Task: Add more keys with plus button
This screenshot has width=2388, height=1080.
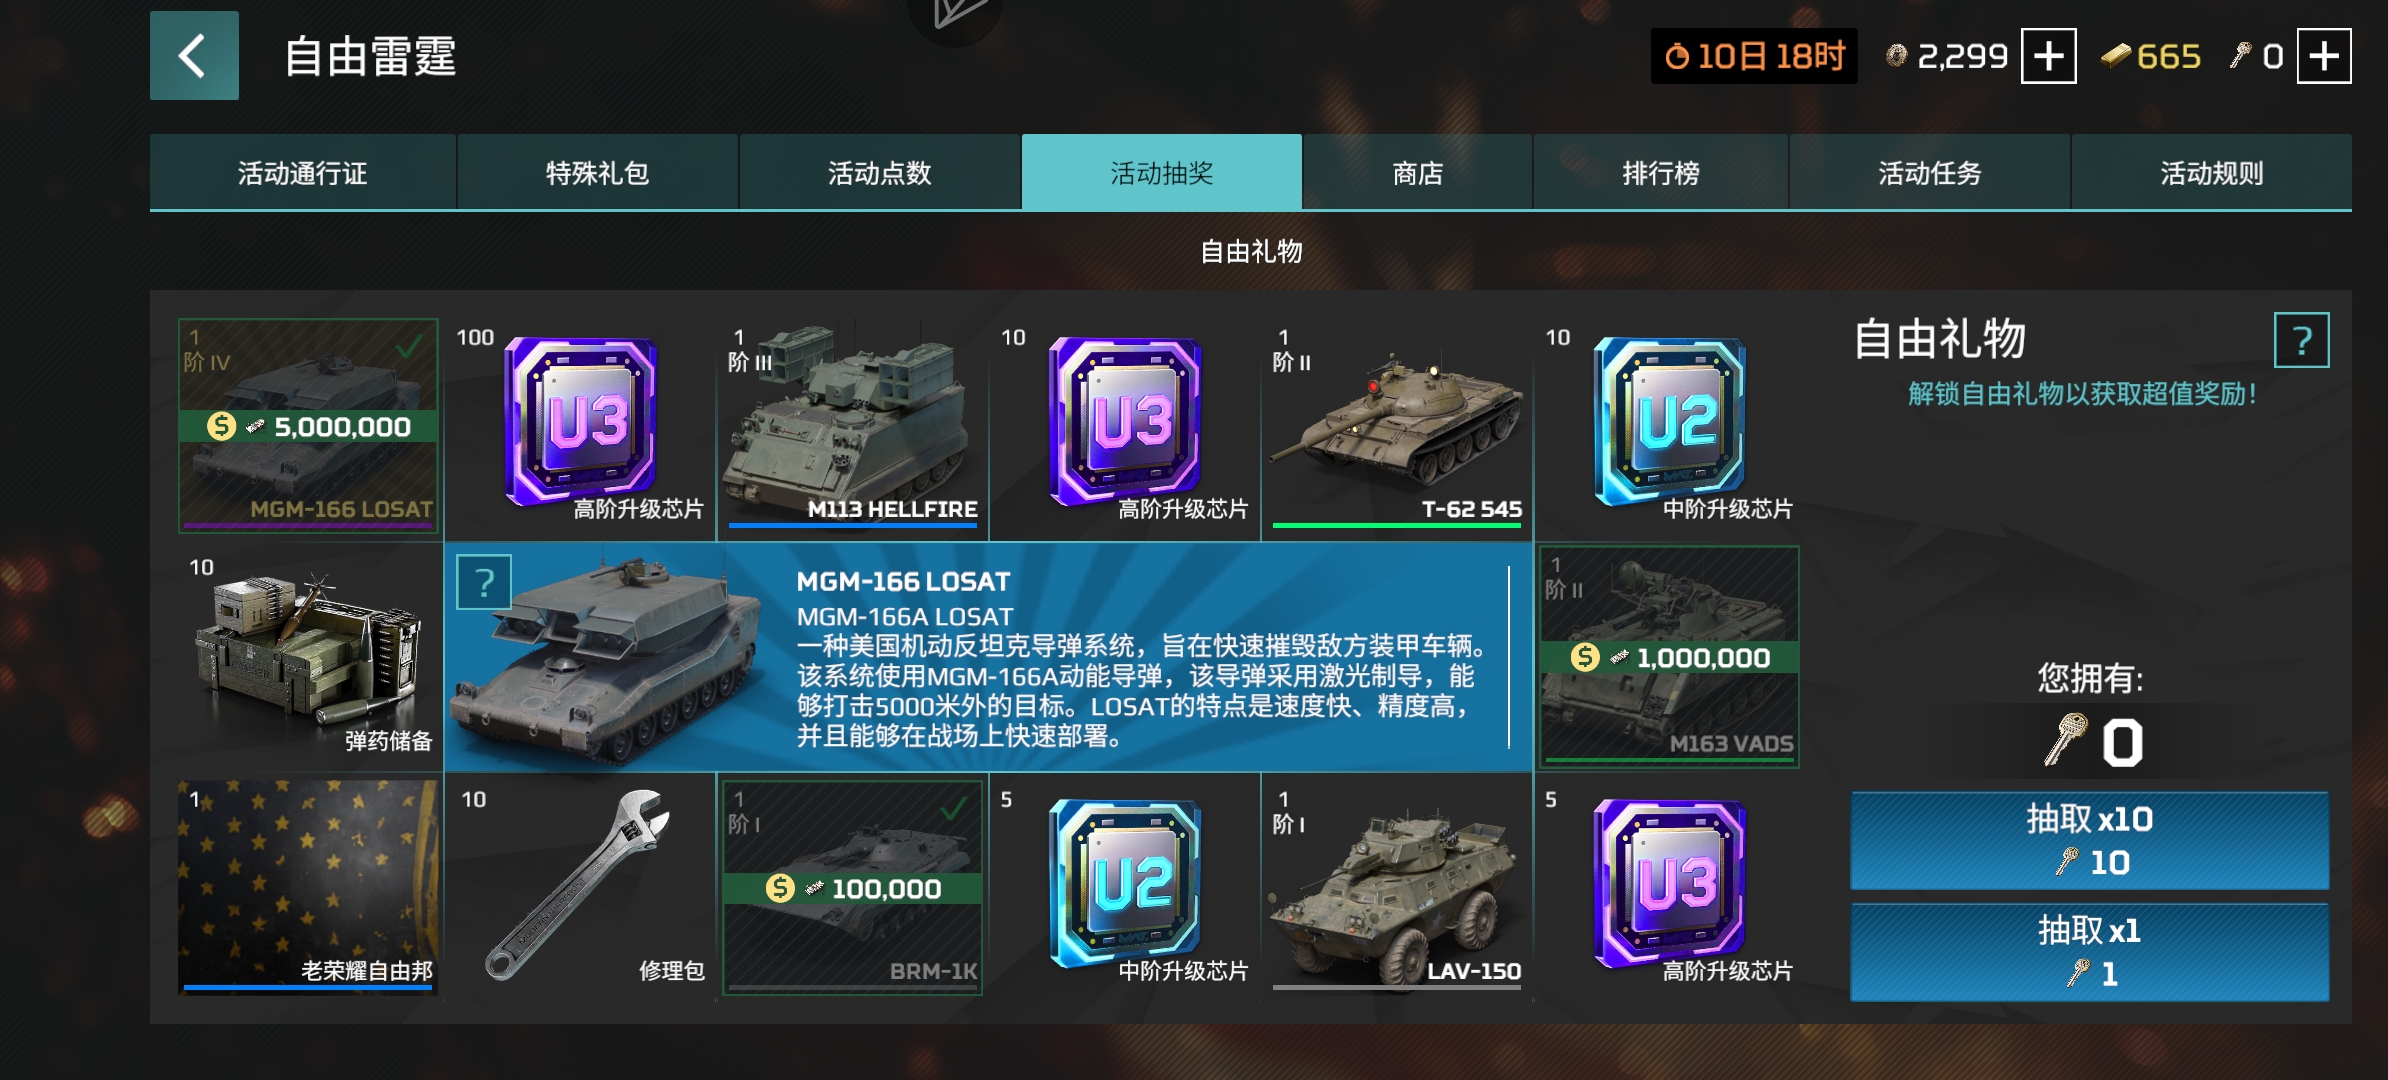Action: (x=2323, y=56)
